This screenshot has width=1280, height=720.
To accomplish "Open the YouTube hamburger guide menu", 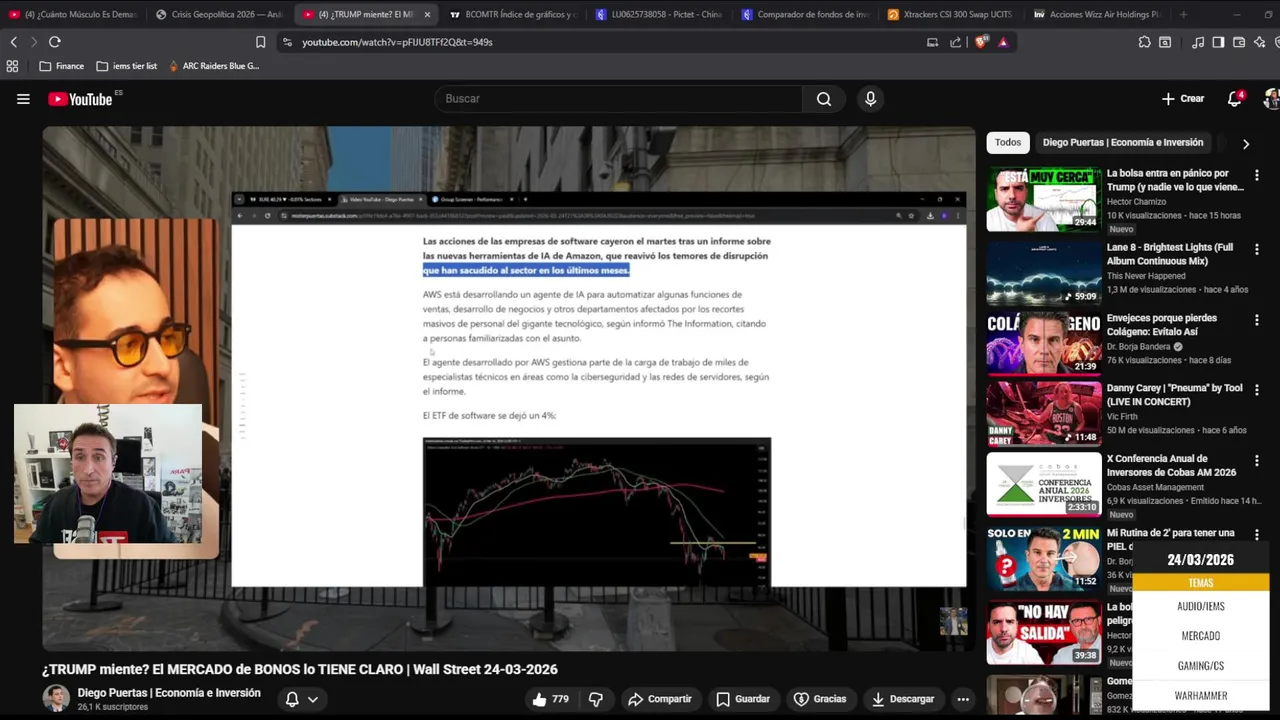I will (23, 99).
